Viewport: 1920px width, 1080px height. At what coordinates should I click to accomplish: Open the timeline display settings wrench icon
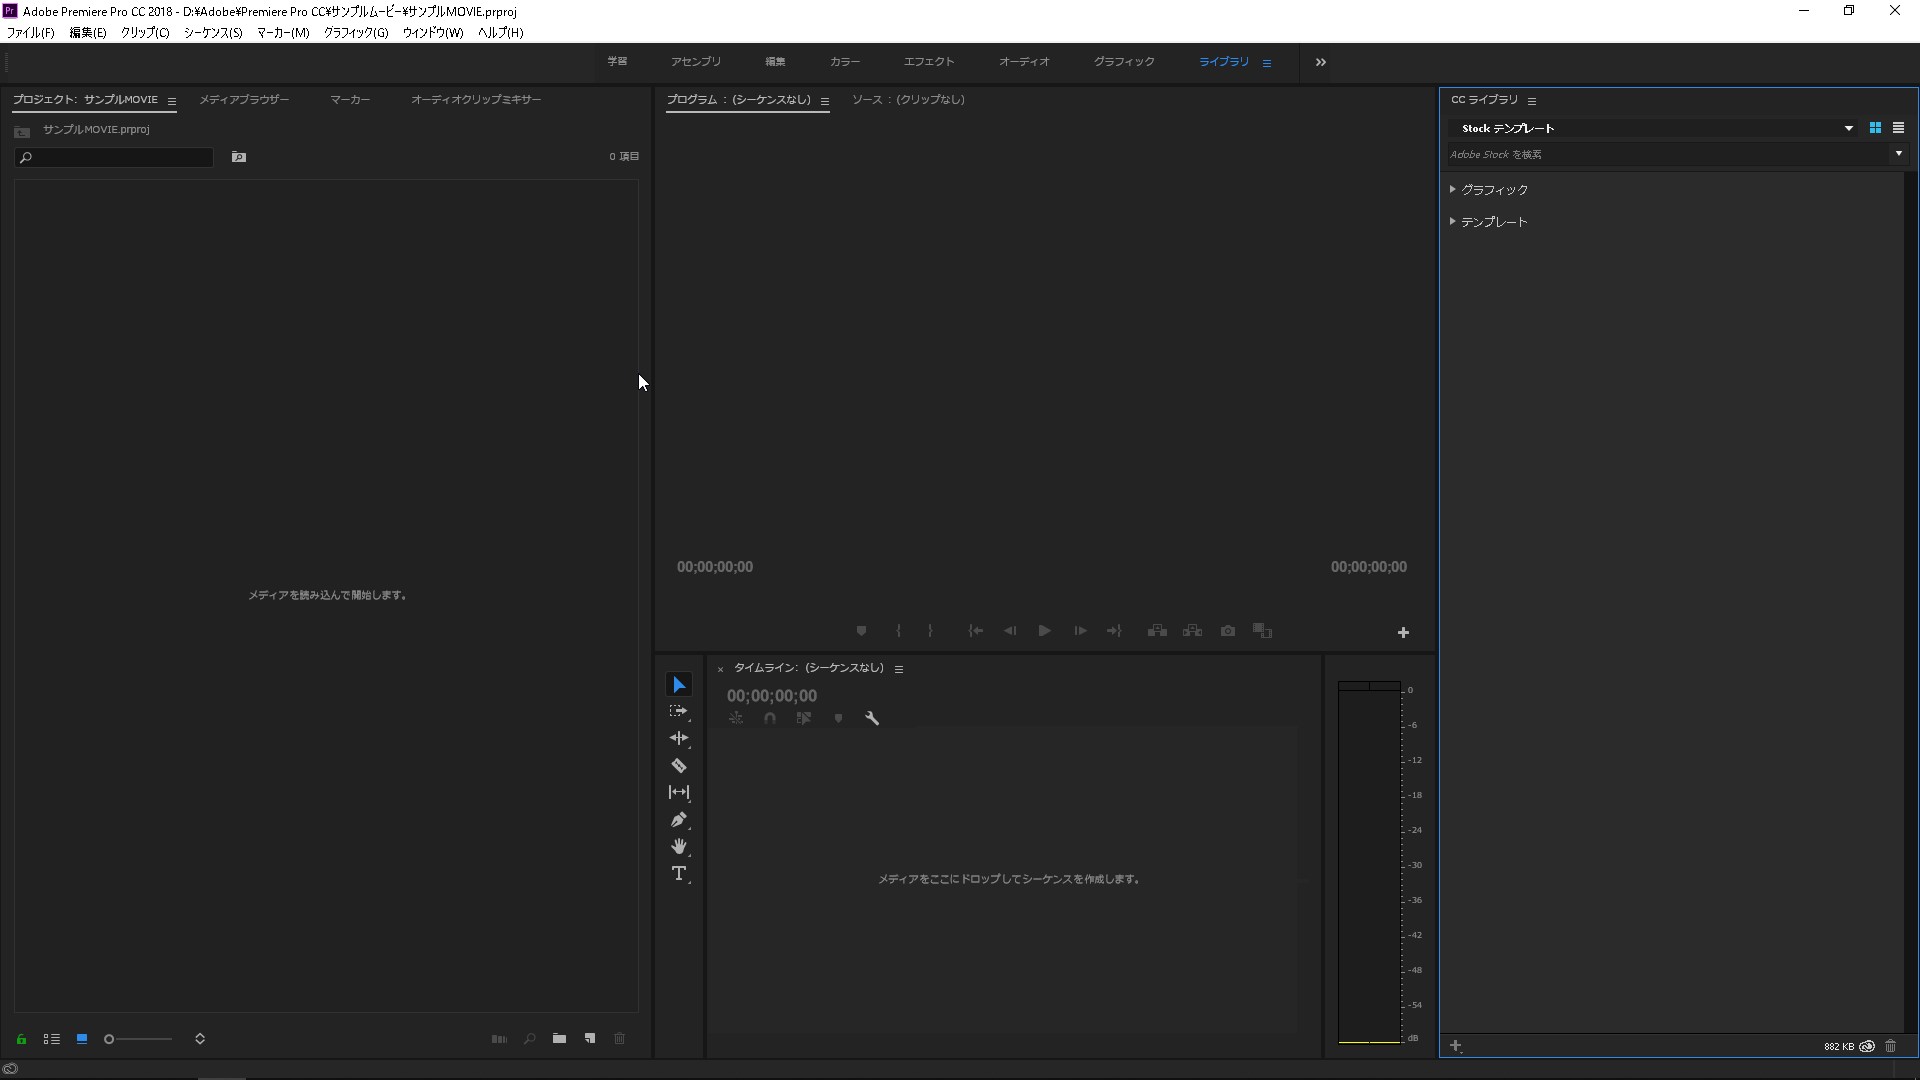(871, 717)
